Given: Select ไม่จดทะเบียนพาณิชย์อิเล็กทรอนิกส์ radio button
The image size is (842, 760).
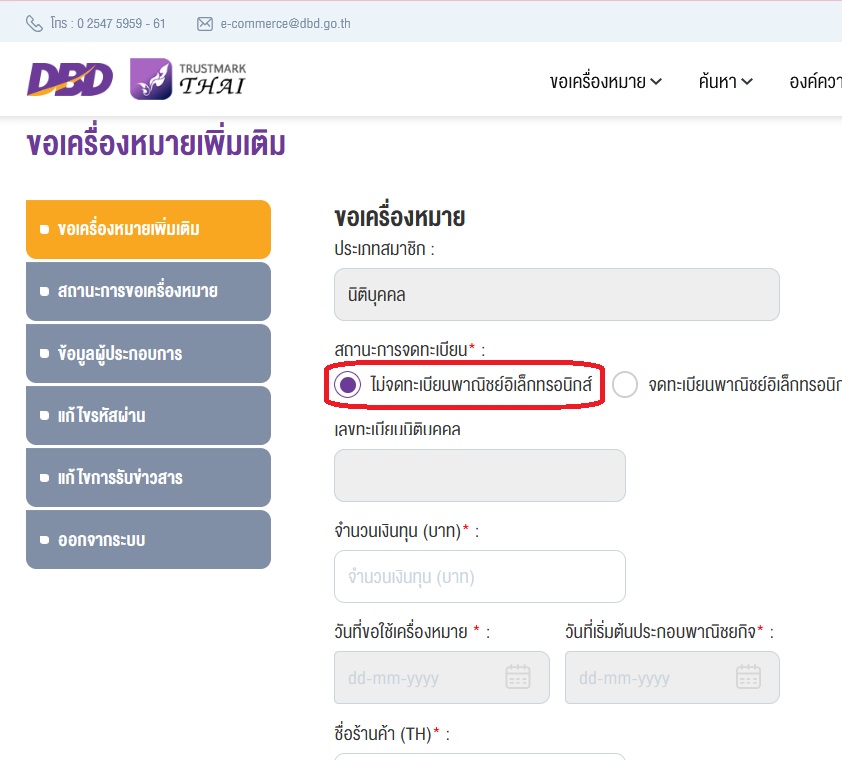Looking at the screenshot, I should tap(347, 385).
